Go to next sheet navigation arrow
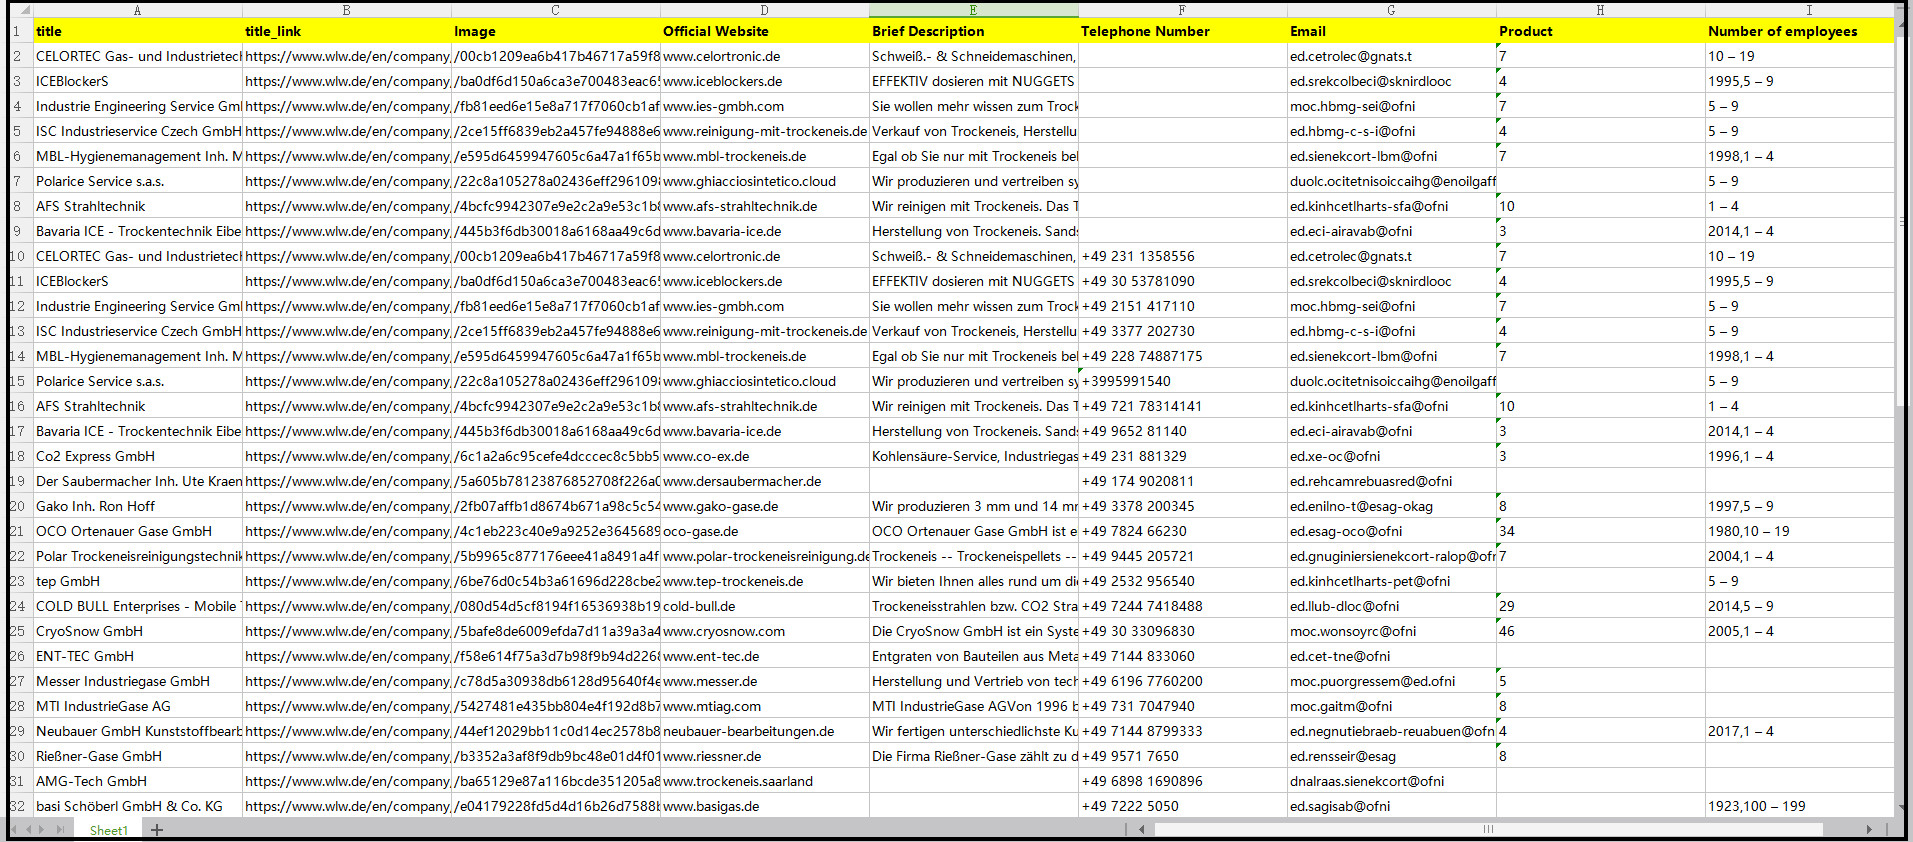Screen dimensions: 1913x842 click(x=42, y=830)
